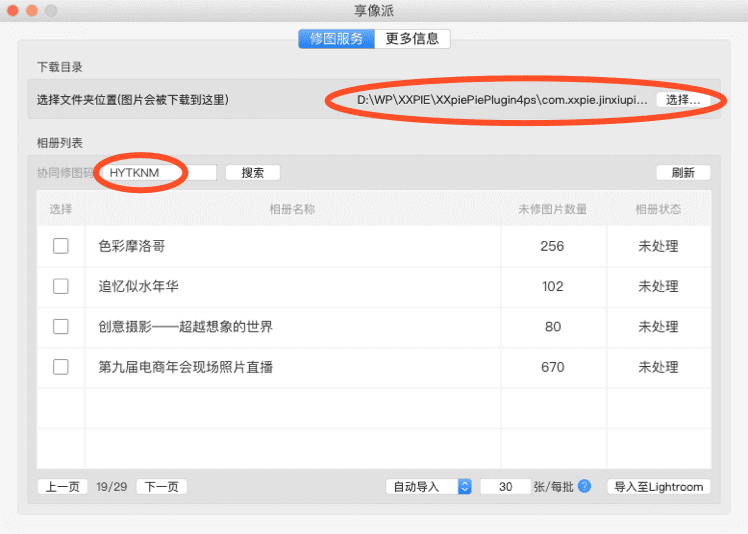Close the window with the red button
The width and height of the screenshot is (748, 534).
point(13,10)
